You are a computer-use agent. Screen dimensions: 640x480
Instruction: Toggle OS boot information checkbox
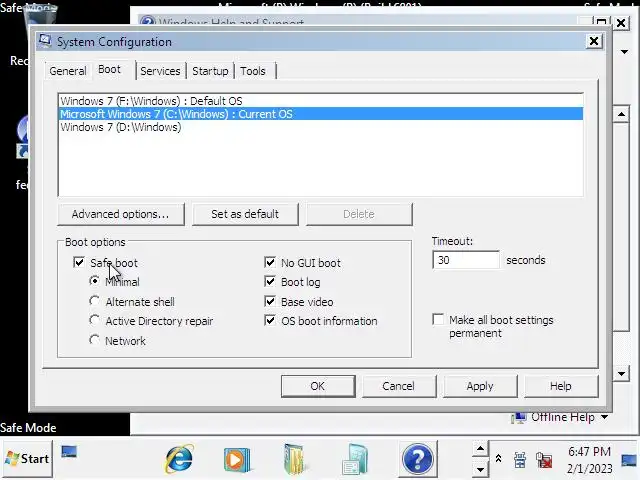(270, 320)
